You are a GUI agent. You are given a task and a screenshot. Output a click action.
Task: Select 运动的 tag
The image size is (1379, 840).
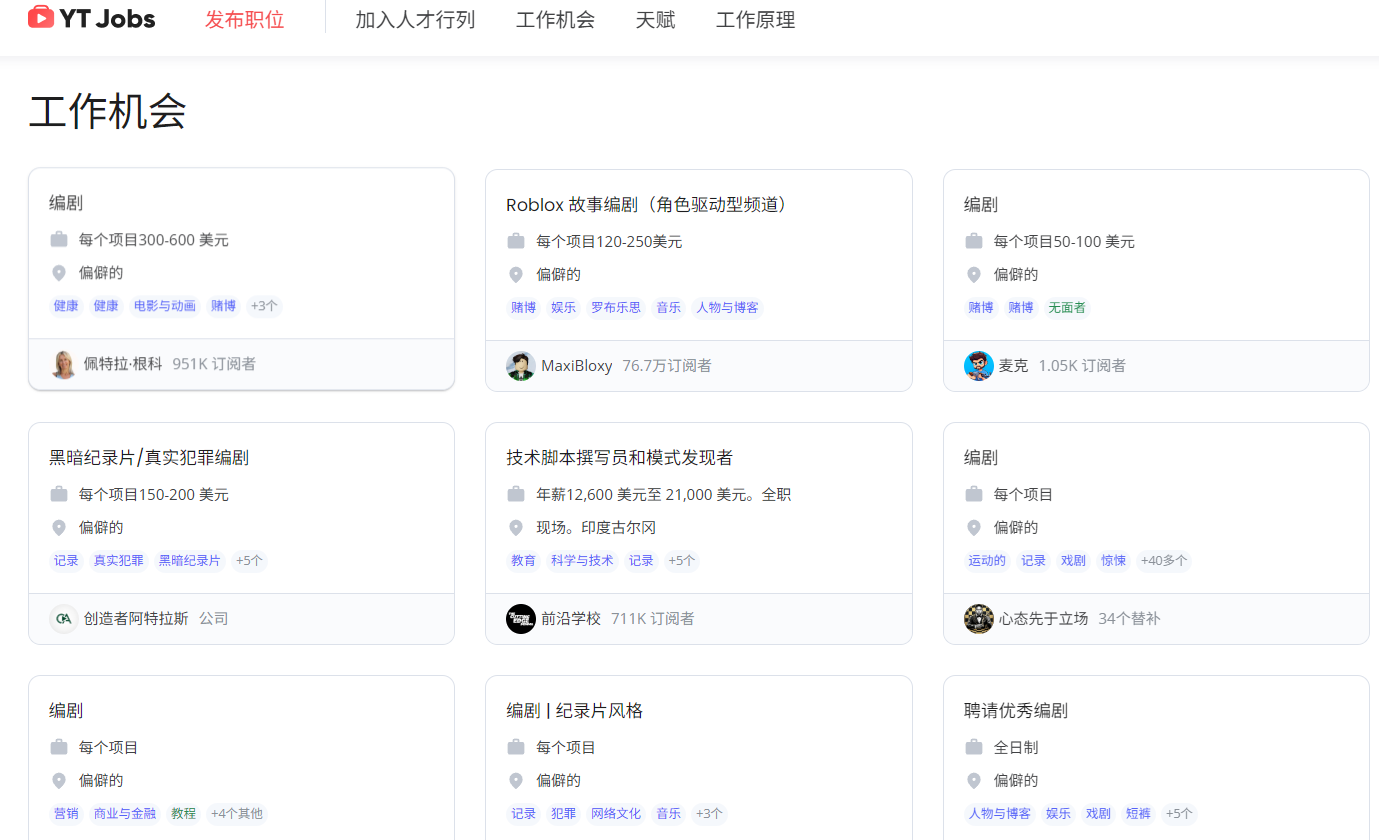coord(987,561)
